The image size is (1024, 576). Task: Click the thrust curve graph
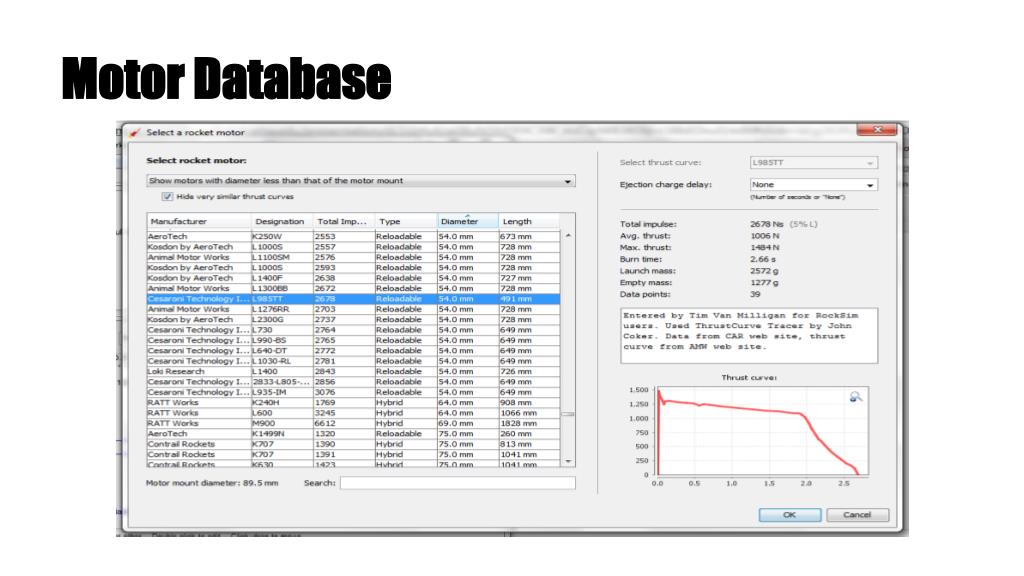coord(762,432)
